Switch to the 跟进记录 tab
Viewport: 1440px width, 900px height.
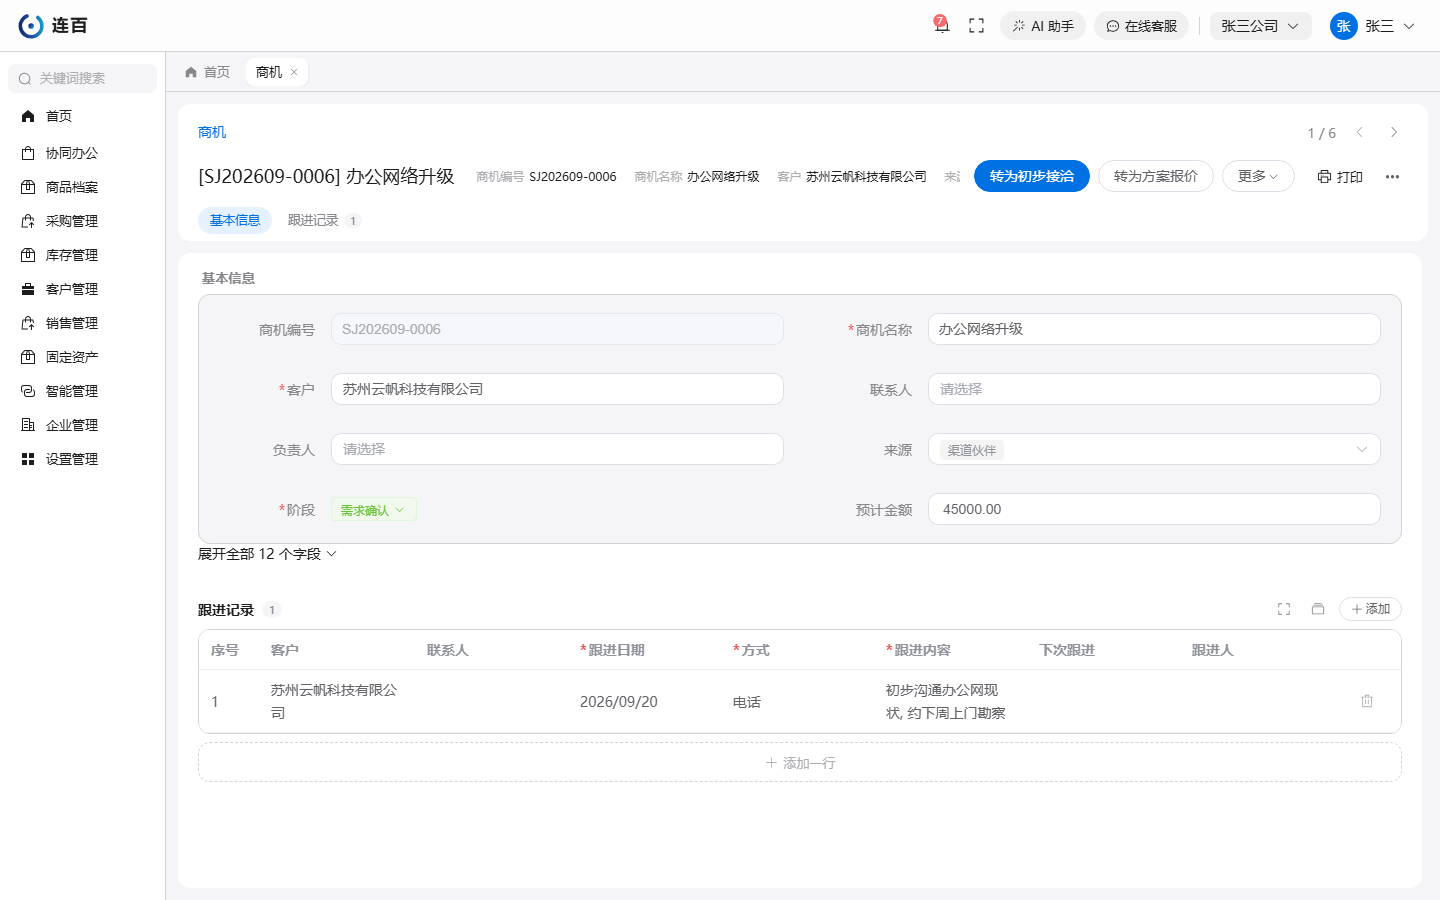[x=323, y=220]
